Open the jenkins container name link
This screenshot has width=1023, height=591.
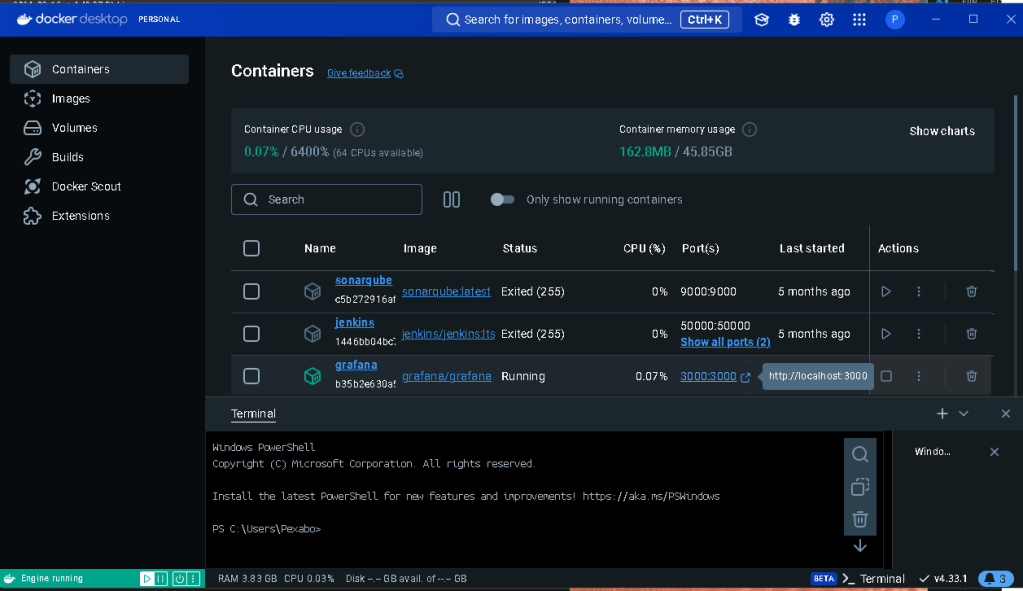[x=354, y=322]
